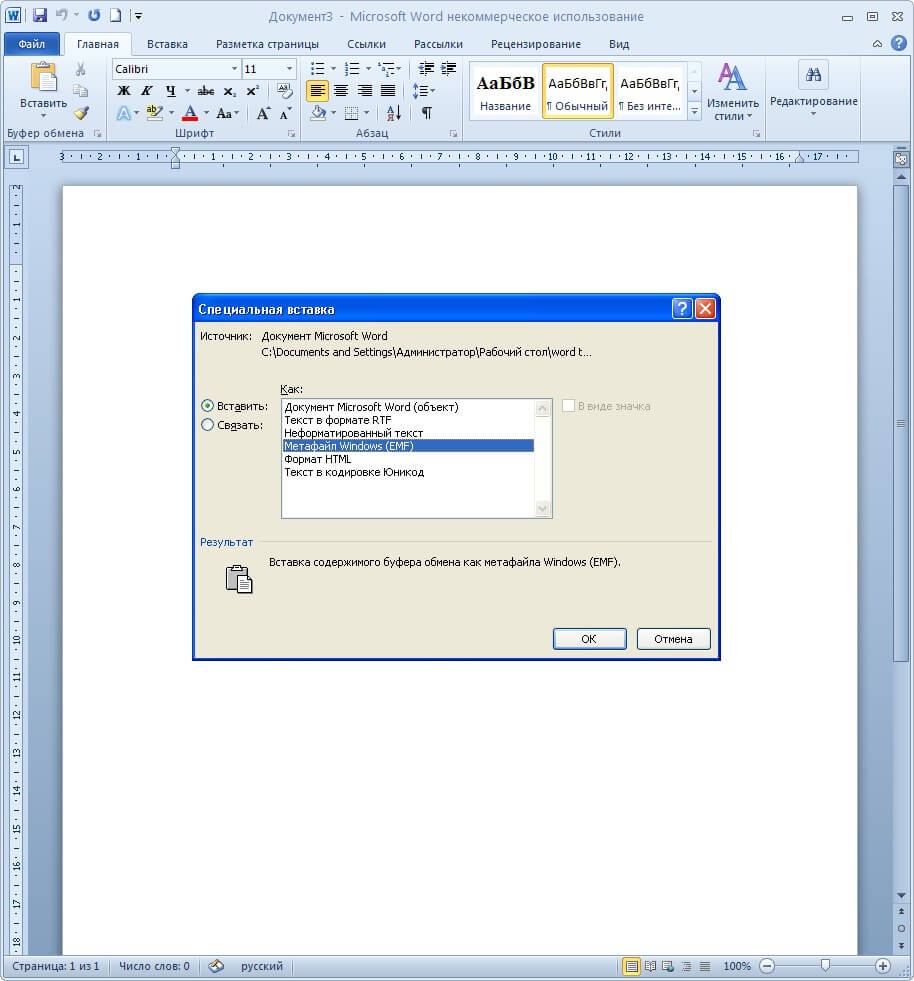Viewport: 914px width, 981px height.
Task: Switch to Print Layout view in status bar
Action: 631,966
